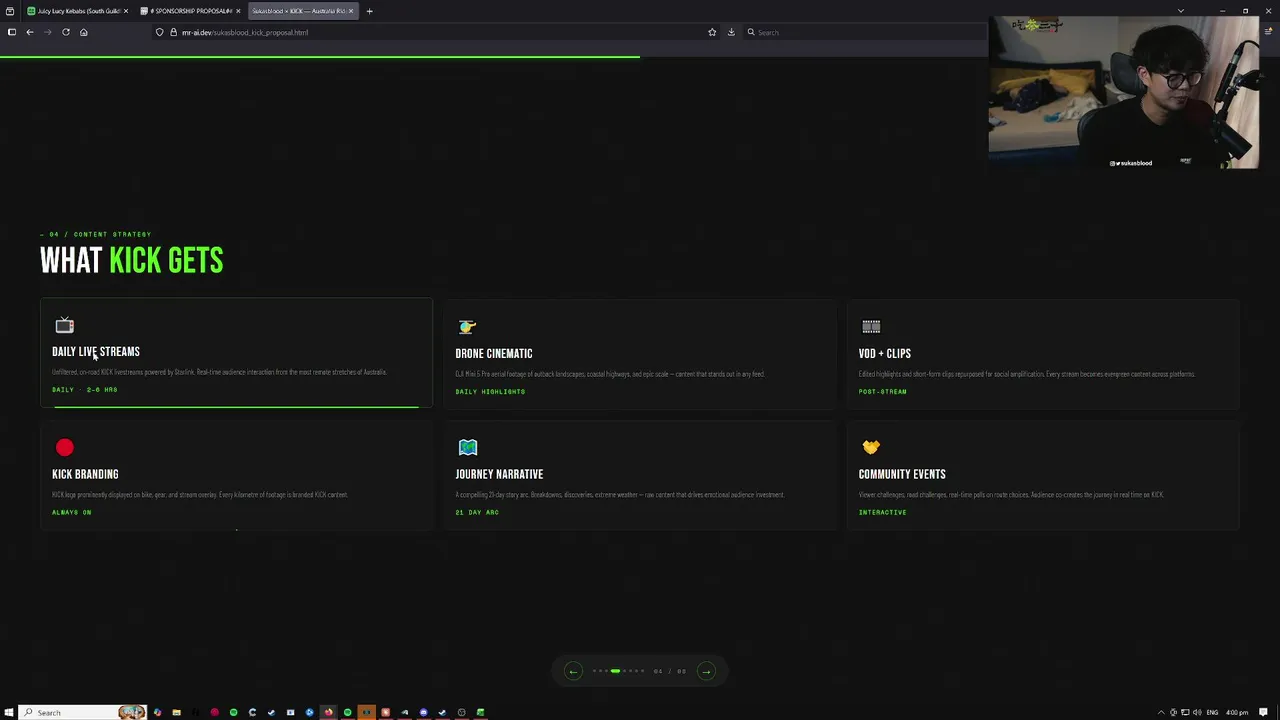Select the Kick Branding heading
The image size is (1280, 720).
coord(85,474)
